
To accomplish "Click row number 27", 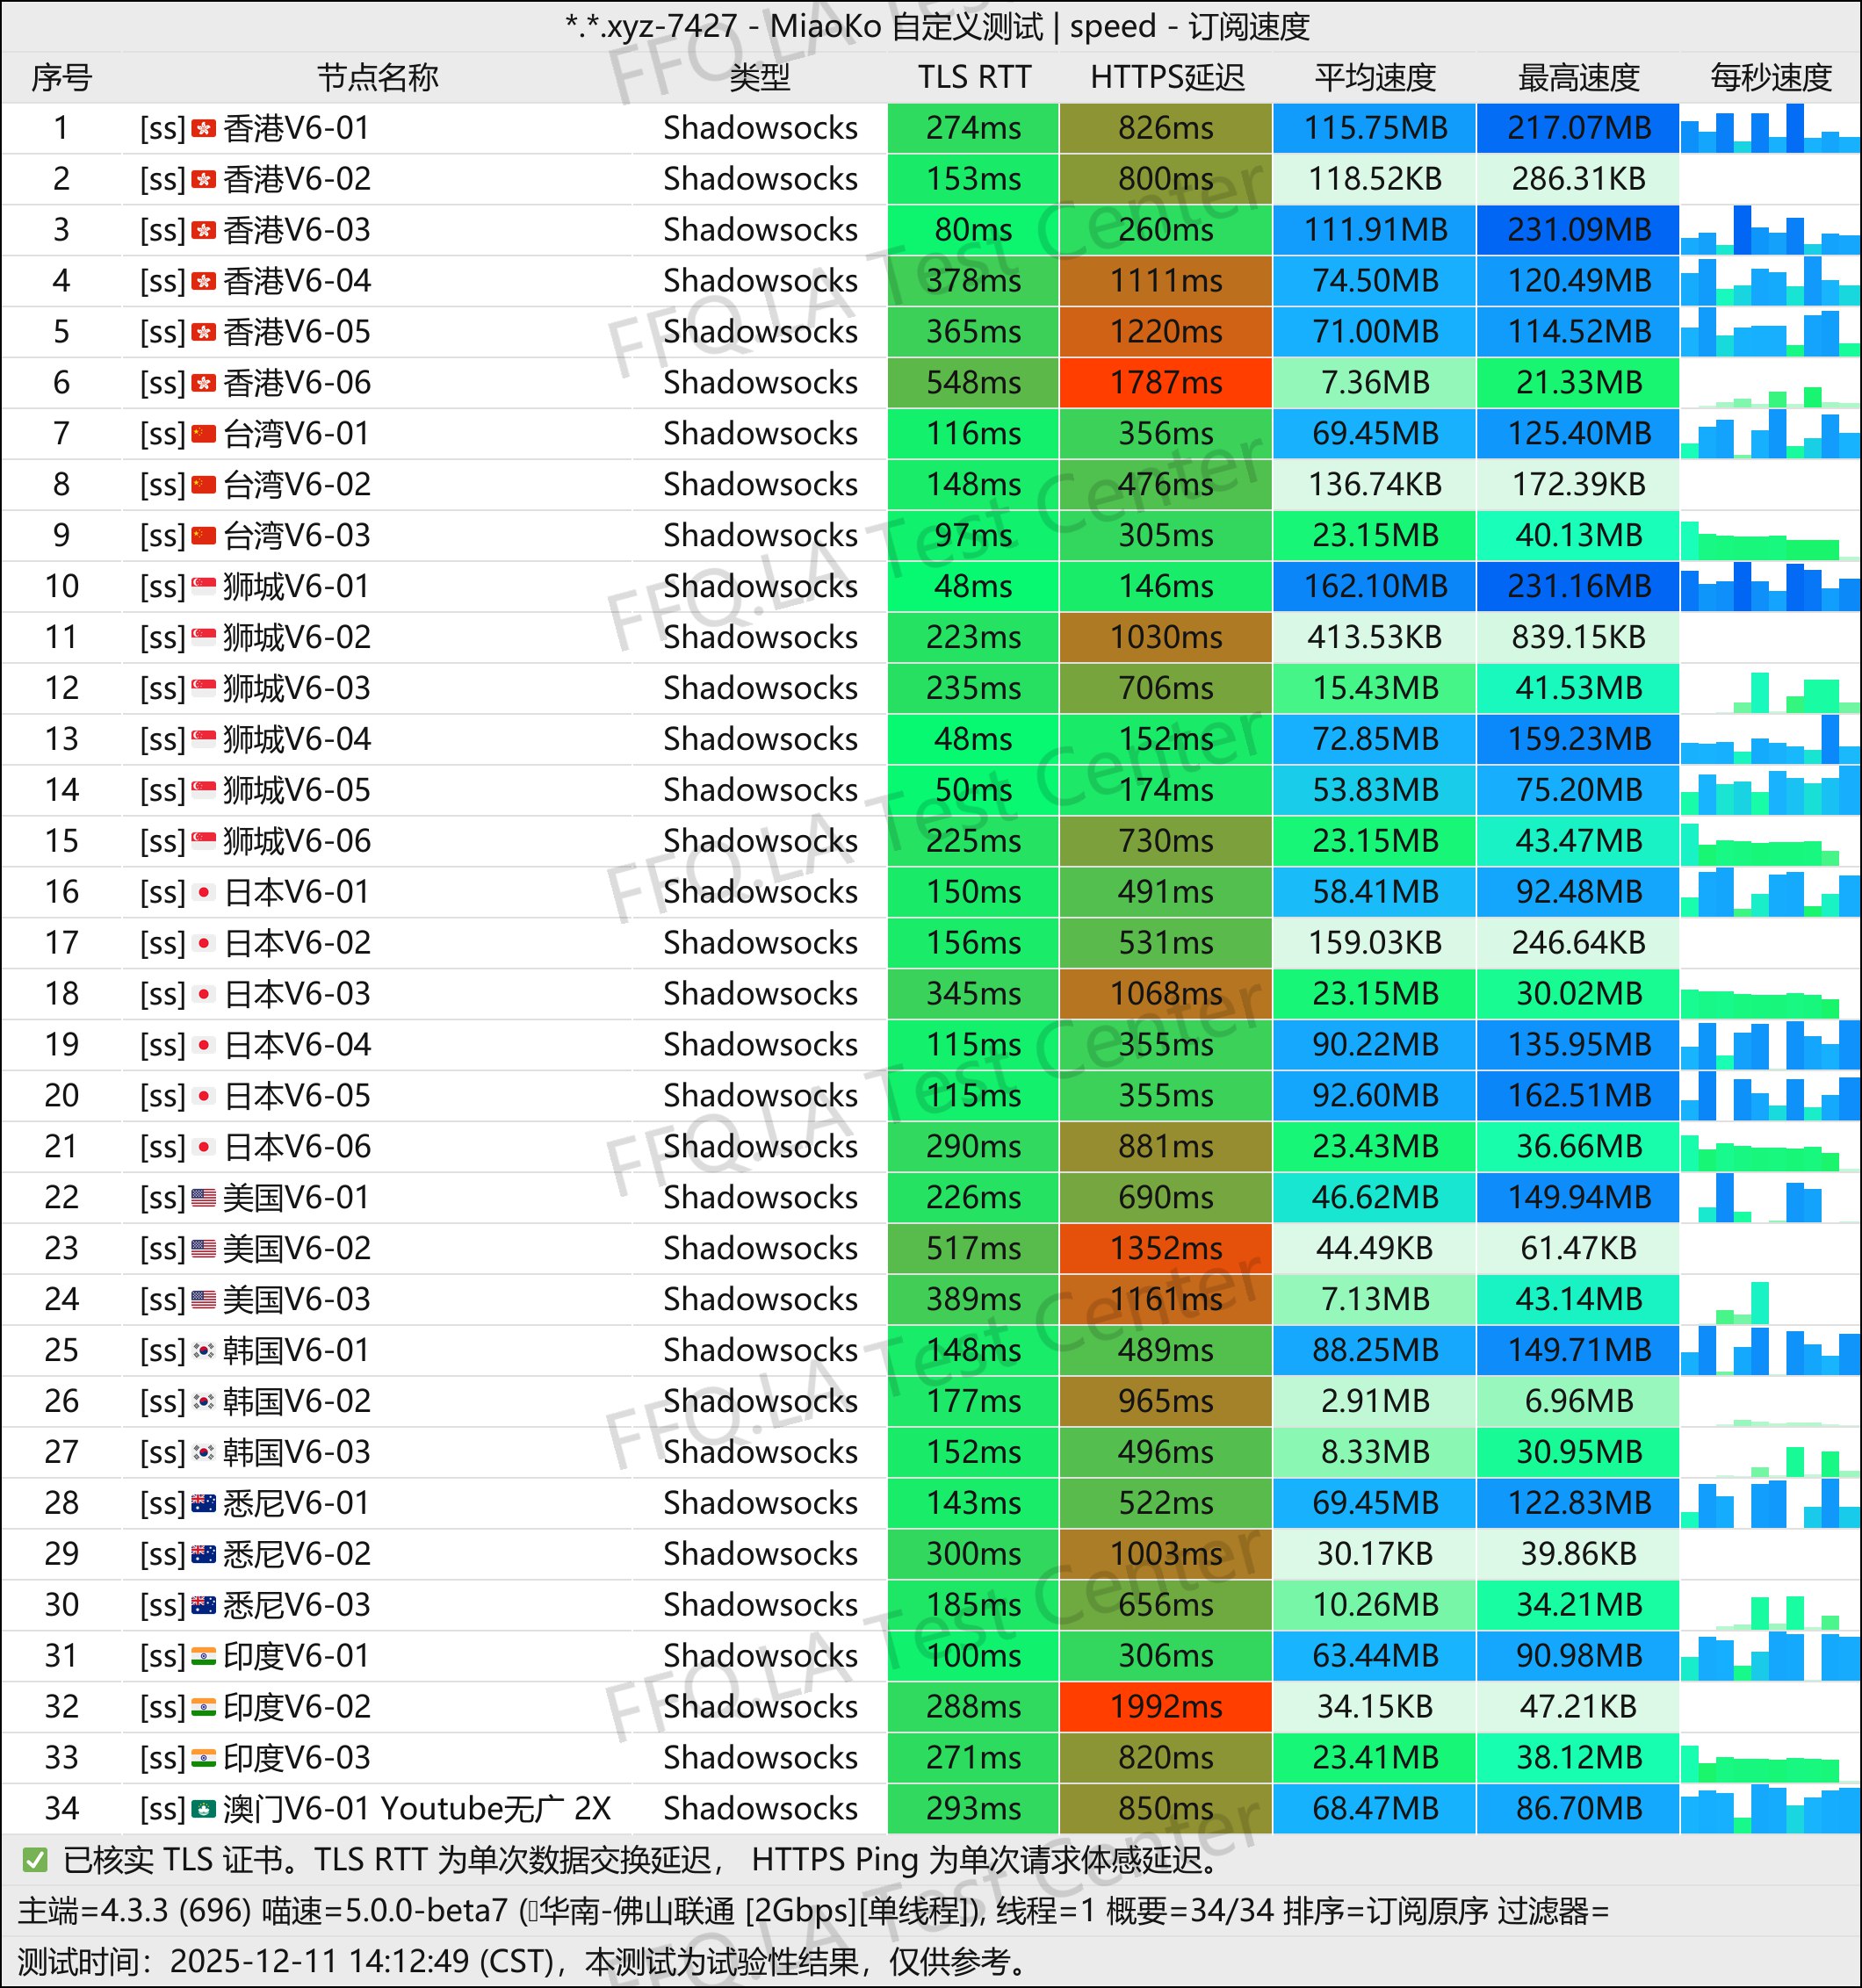I will pos(62,1452).
